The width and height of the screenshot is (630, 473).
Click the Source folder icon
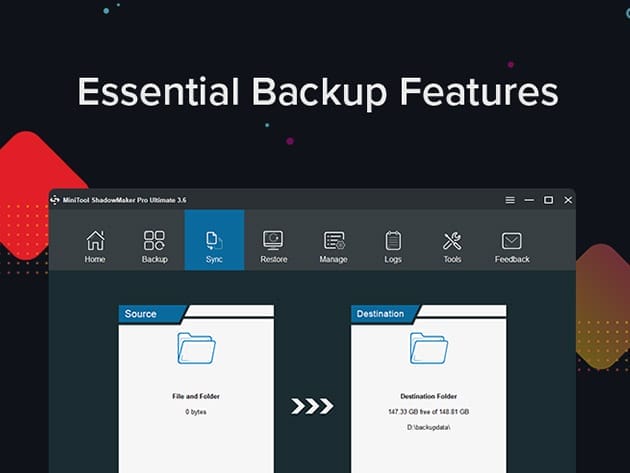click(x=196, y=349)
